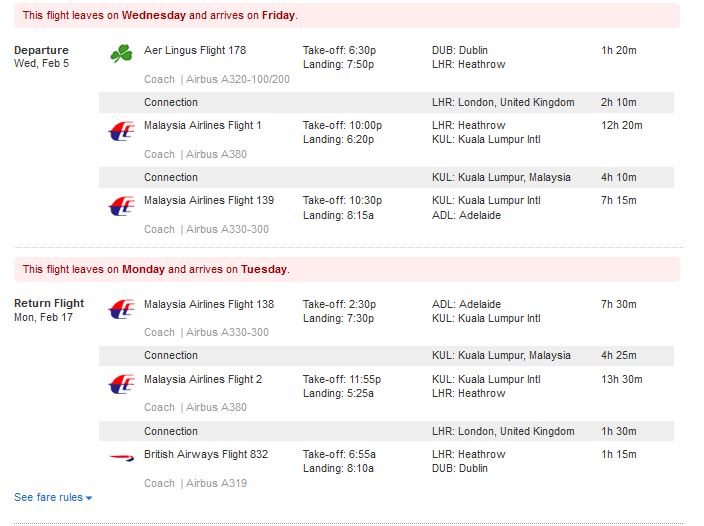Select the Aer Lingus Flight 178 title
The width and height of the screenshot is (704, 526).
click(195, 50)
